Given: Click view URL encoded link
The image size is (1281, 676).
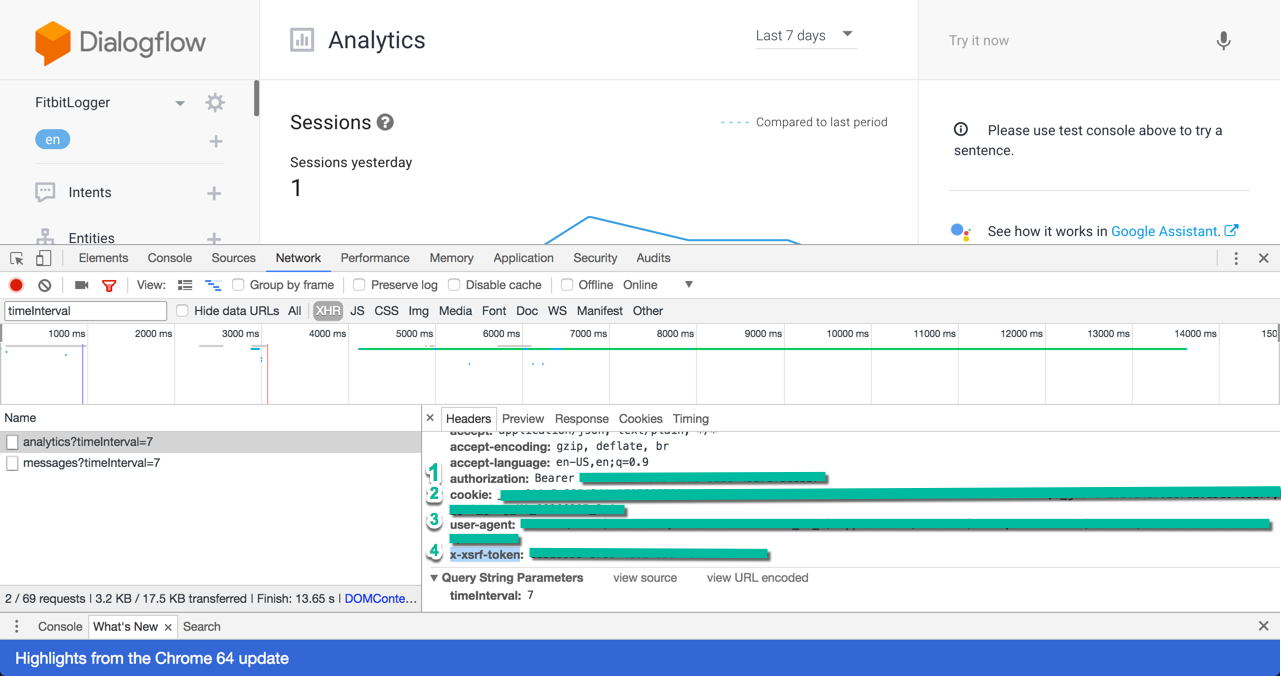Looking at the screenshot, I should pyautogui.click(x=758, y=578).
